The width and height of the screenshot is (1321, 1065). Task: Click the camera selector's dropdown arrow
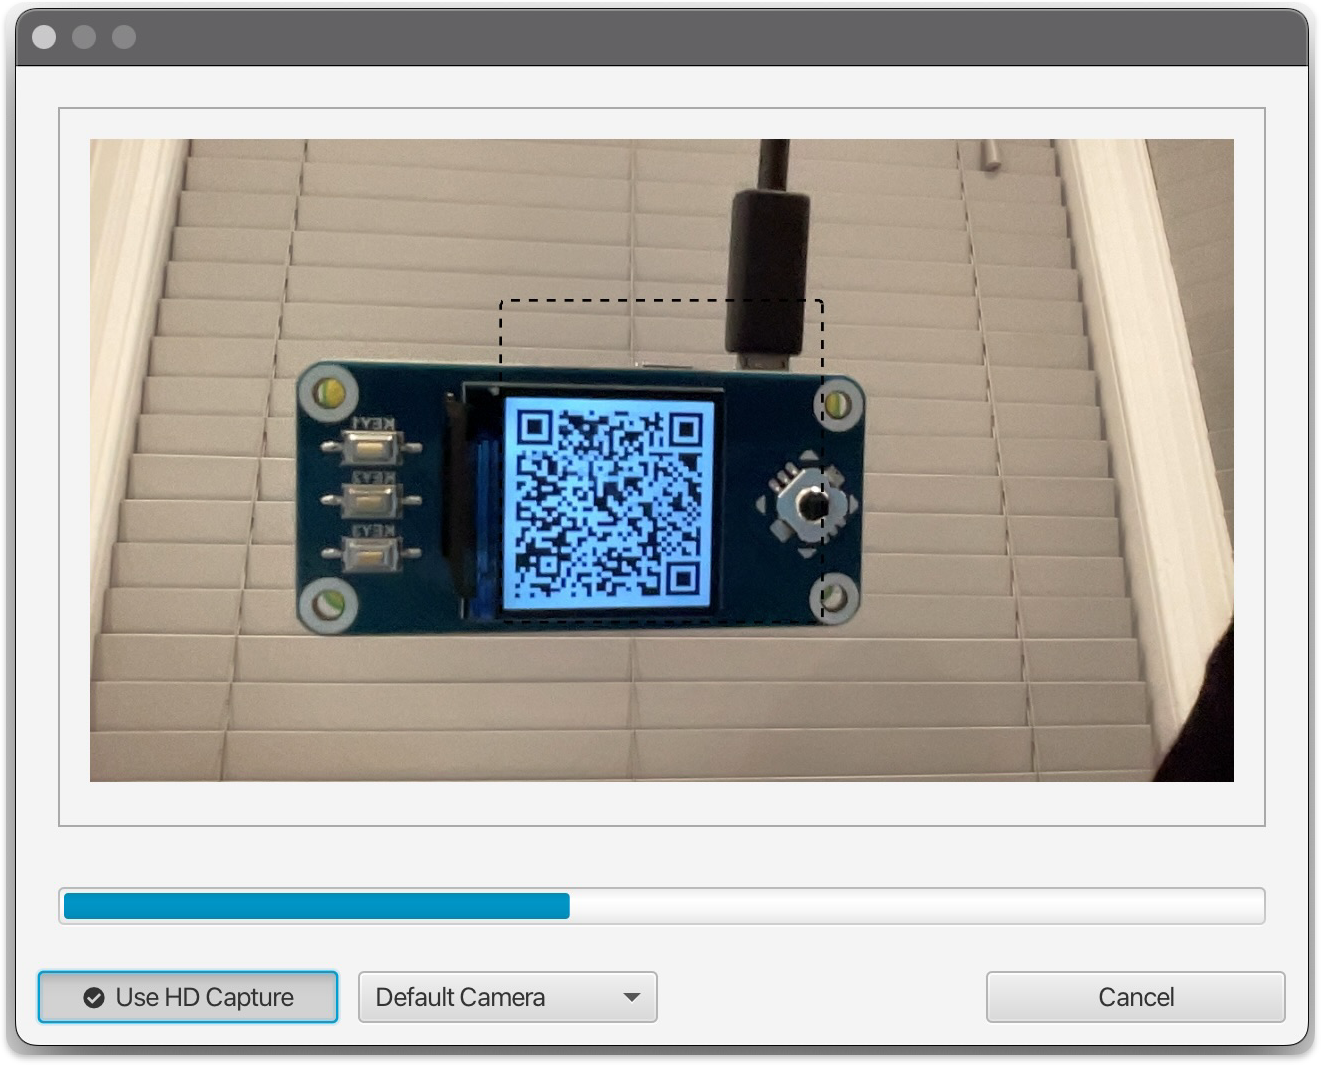631,997
